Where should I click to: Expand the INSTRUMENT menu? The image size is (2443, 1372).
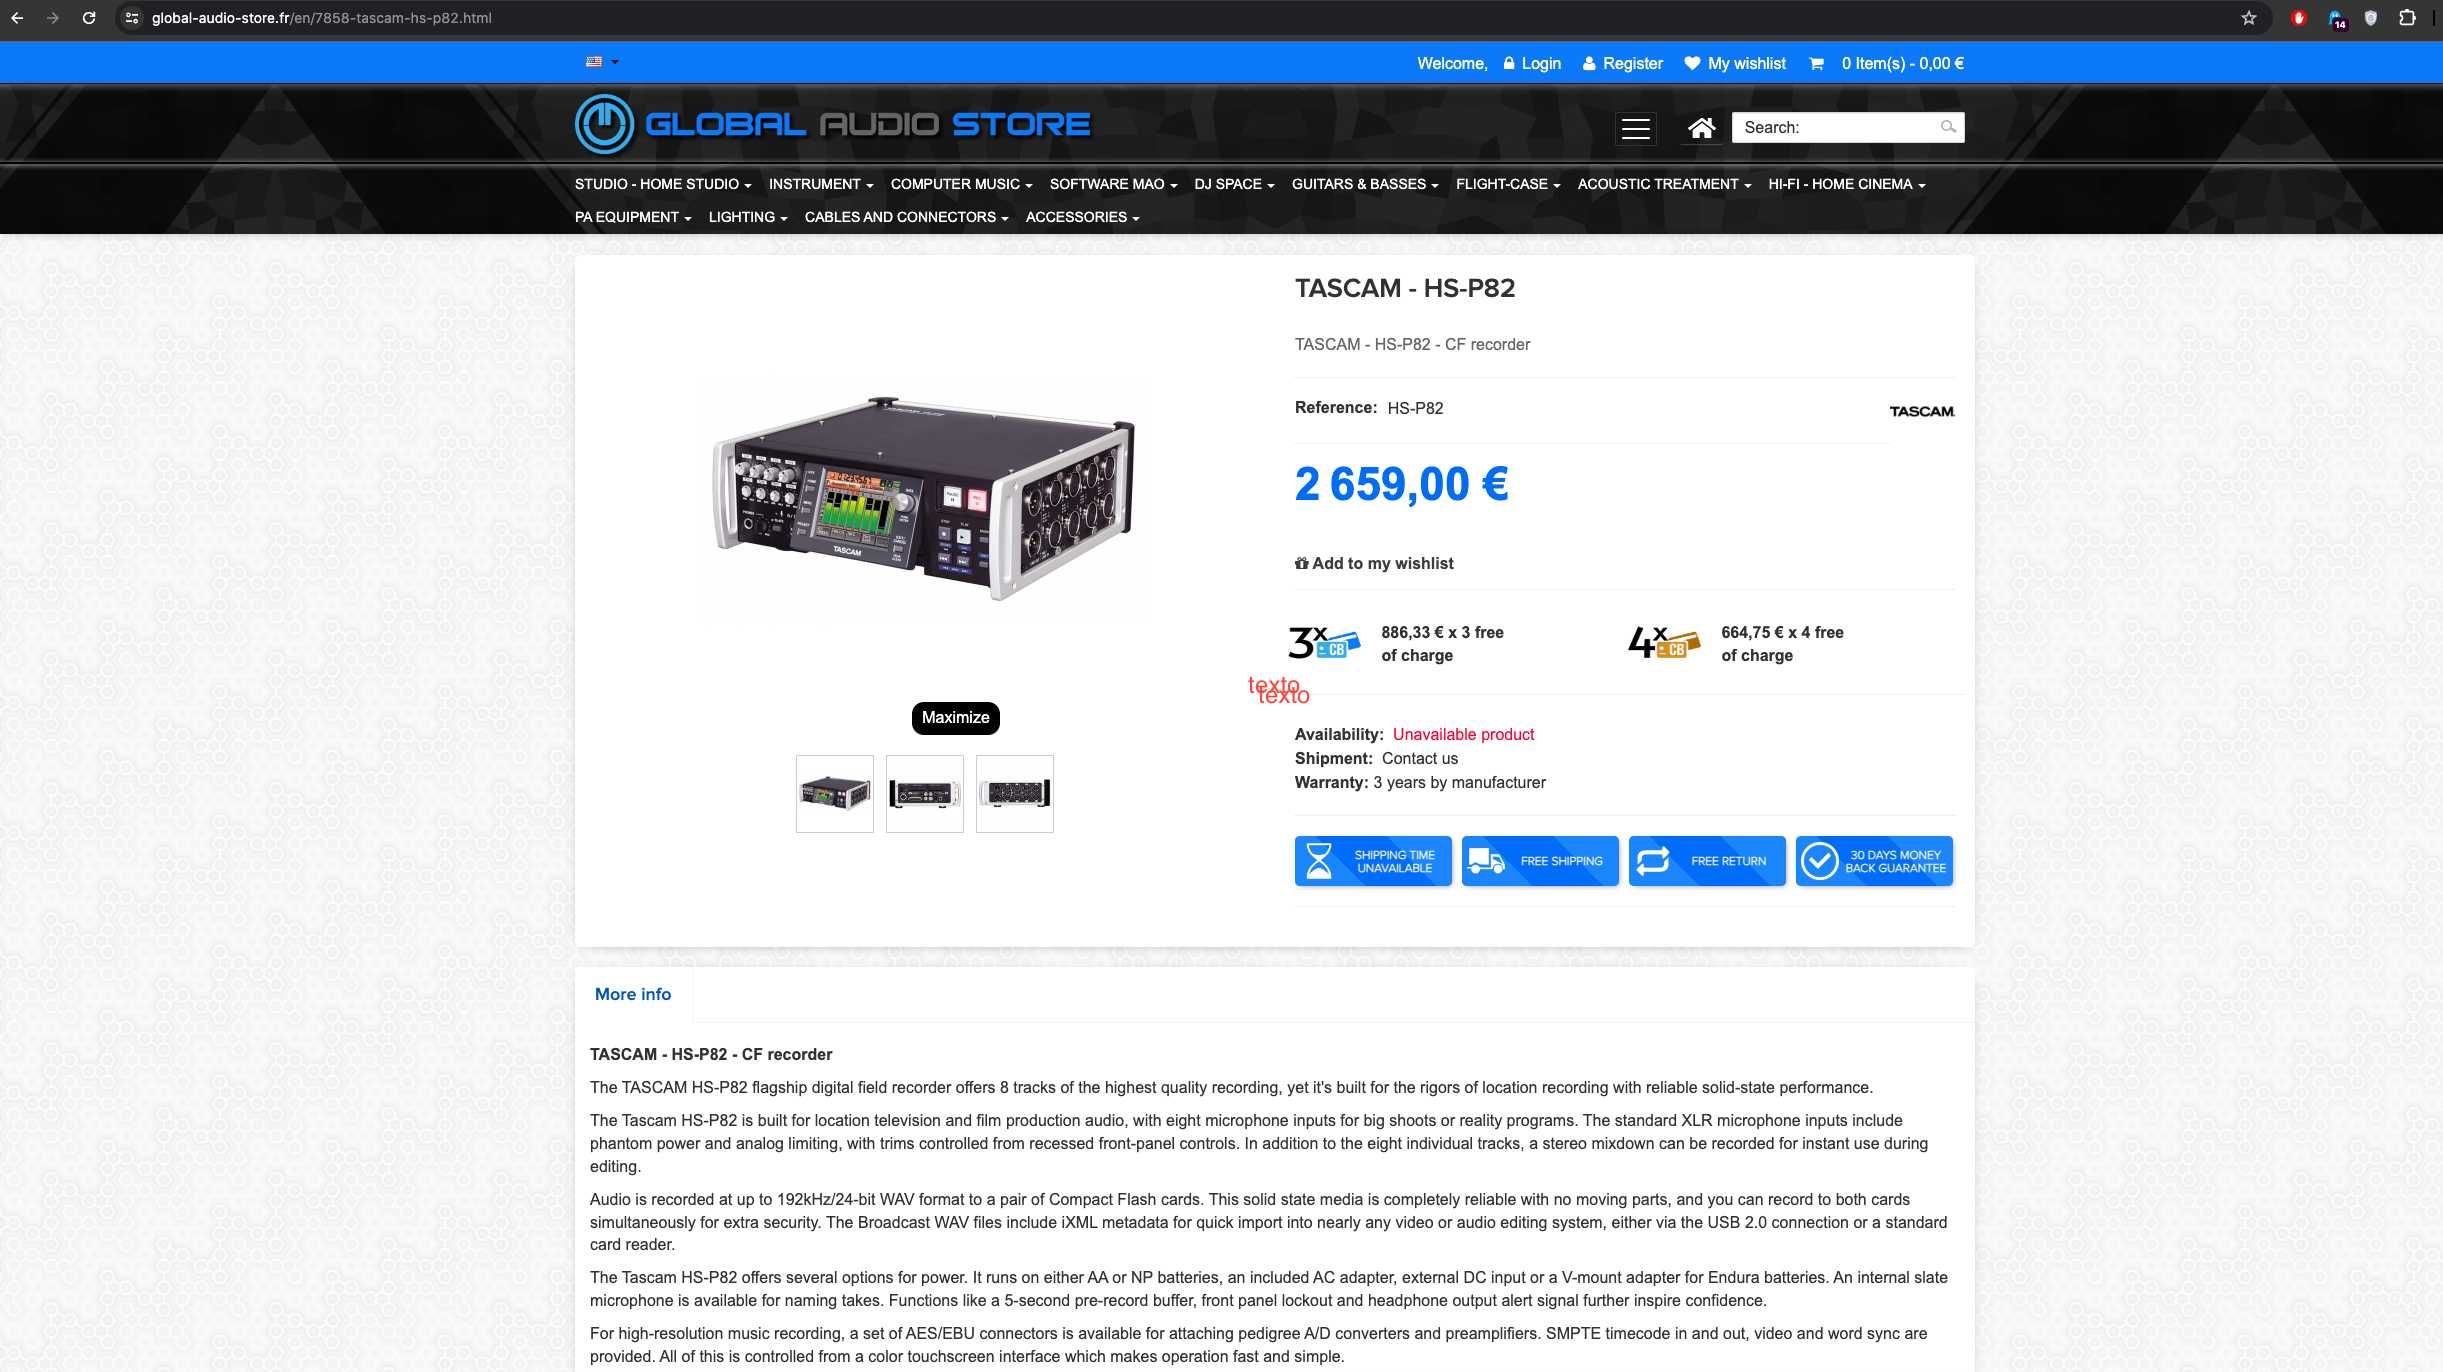pyautogui.click(x=821, y=184)
